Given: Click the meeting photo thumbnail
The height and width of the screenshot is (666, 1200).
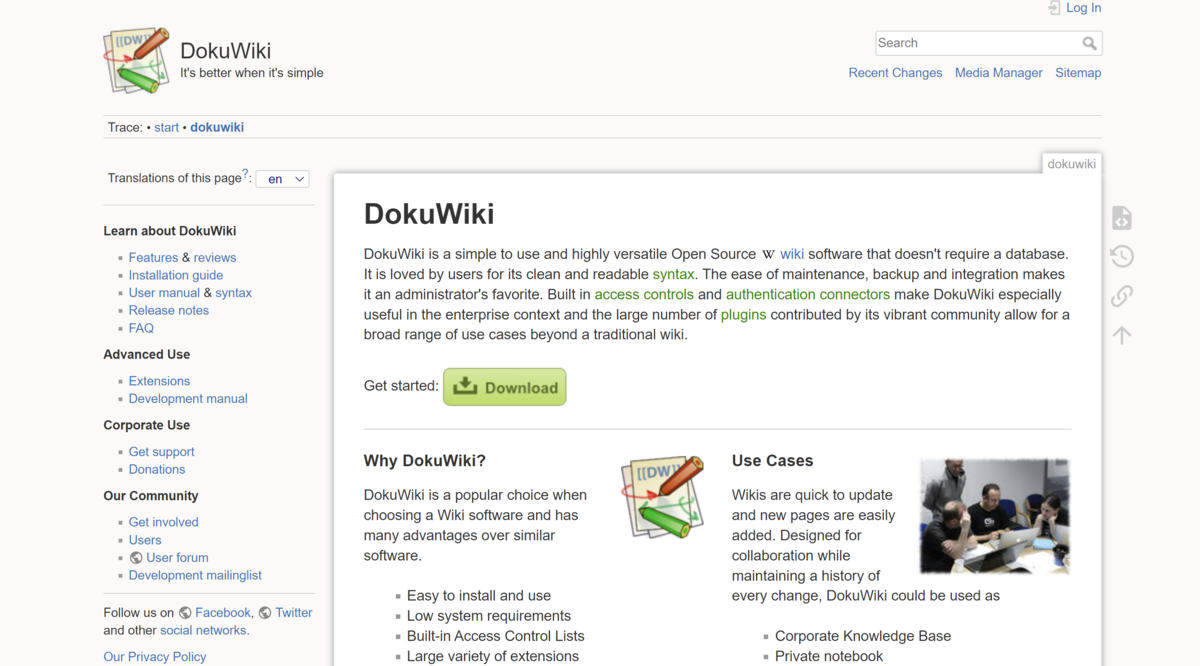Looking at the screenshot, I should tap(994, 516).
